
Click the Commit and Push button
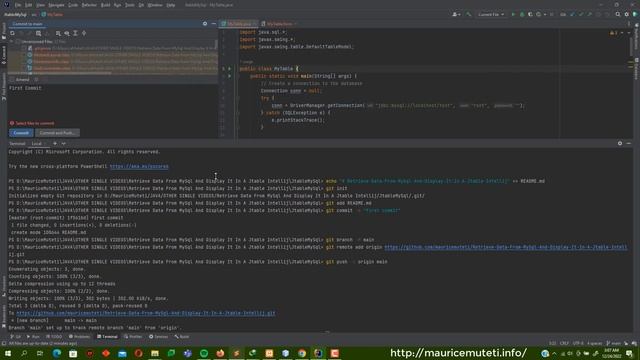(x=57, y=133)
